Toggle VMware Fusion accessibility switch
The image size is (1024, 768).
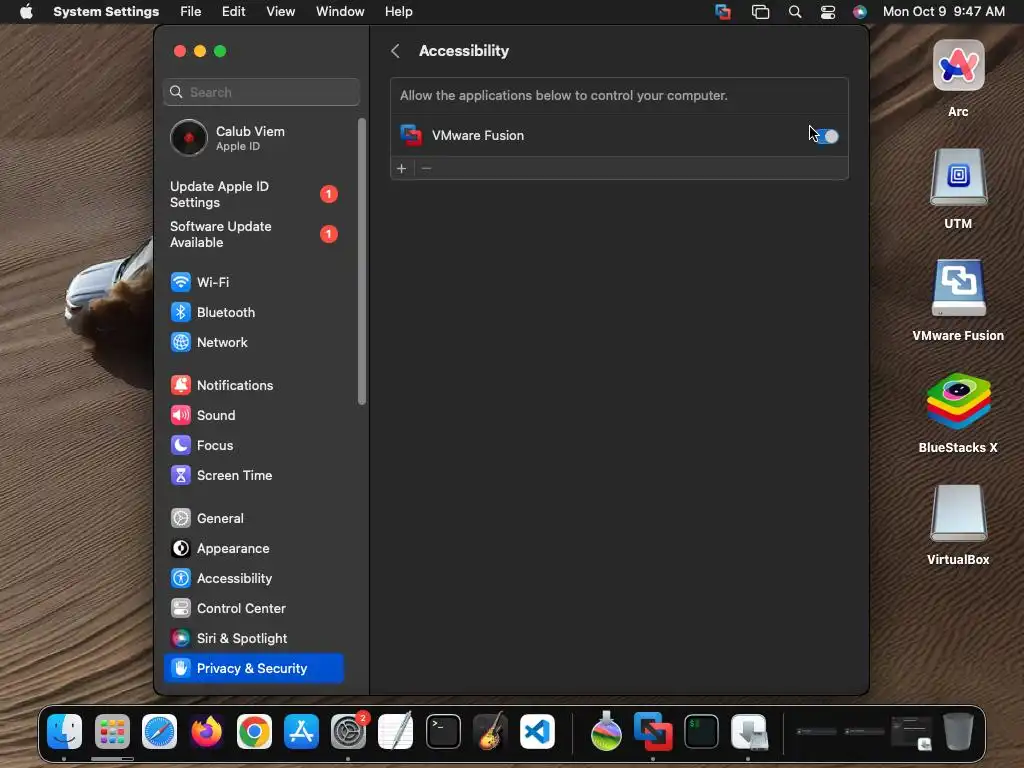point(826,136)
